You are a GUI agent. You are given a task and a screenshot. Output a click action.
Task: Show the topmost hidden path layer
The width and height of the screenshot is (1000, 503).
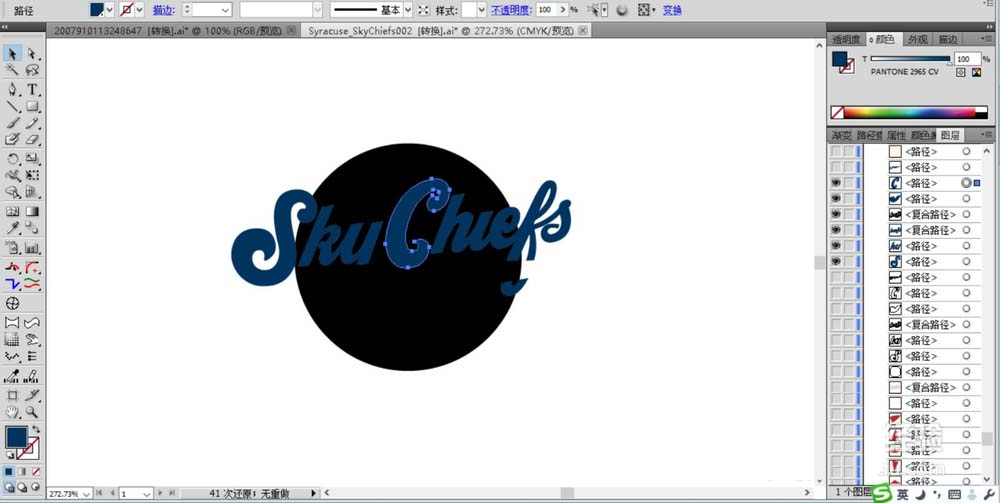835,152
